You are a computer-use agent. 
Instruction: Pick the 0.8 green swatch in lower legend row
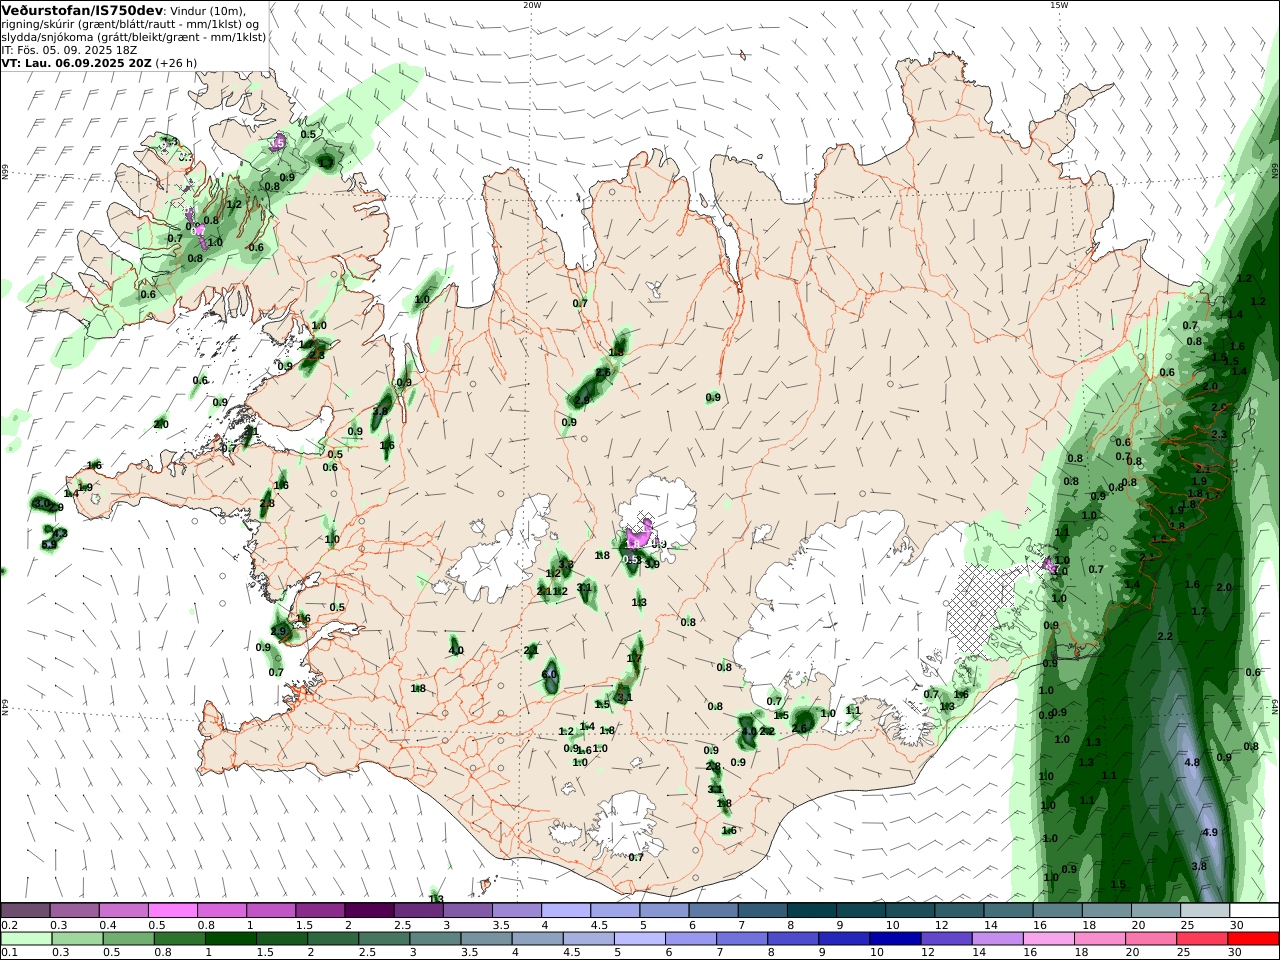[180, 939]
